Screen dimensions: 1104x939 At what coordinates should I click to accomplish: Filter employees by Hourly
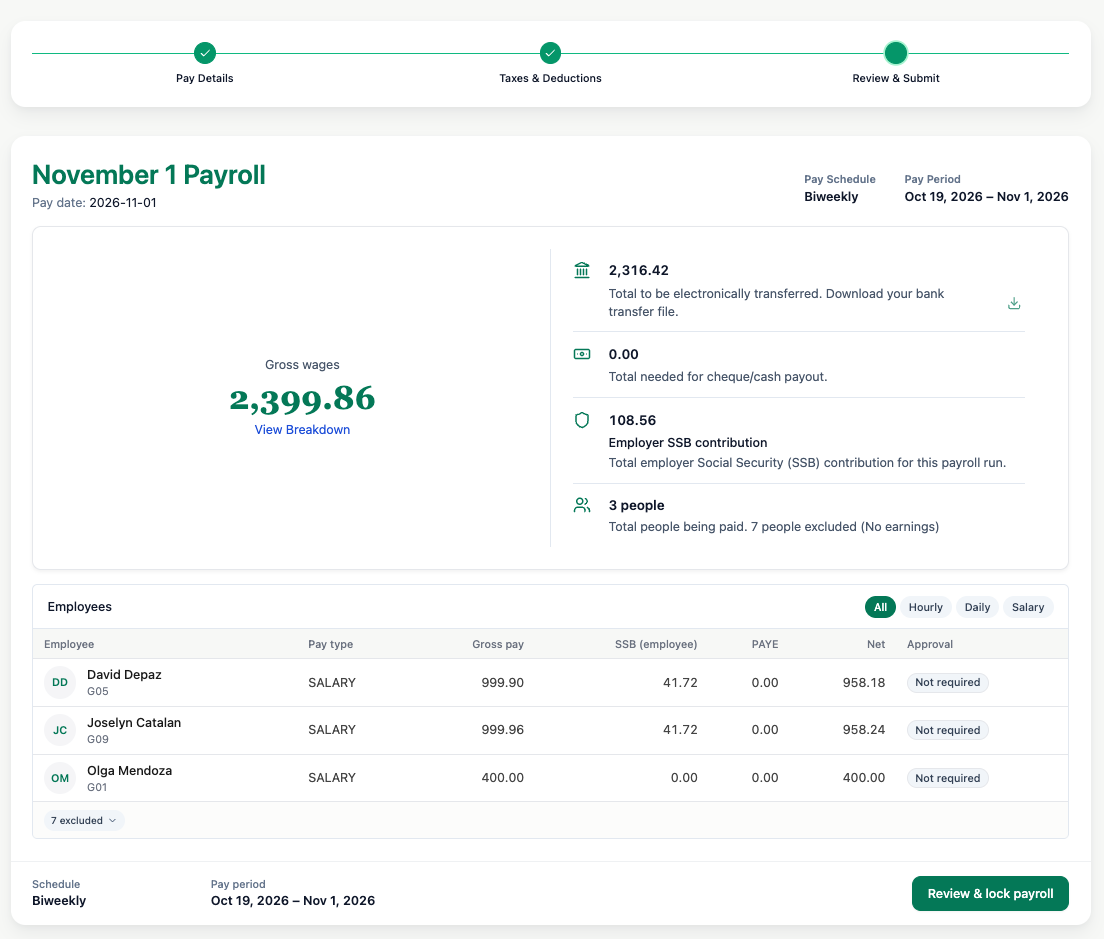coord(925,607)
